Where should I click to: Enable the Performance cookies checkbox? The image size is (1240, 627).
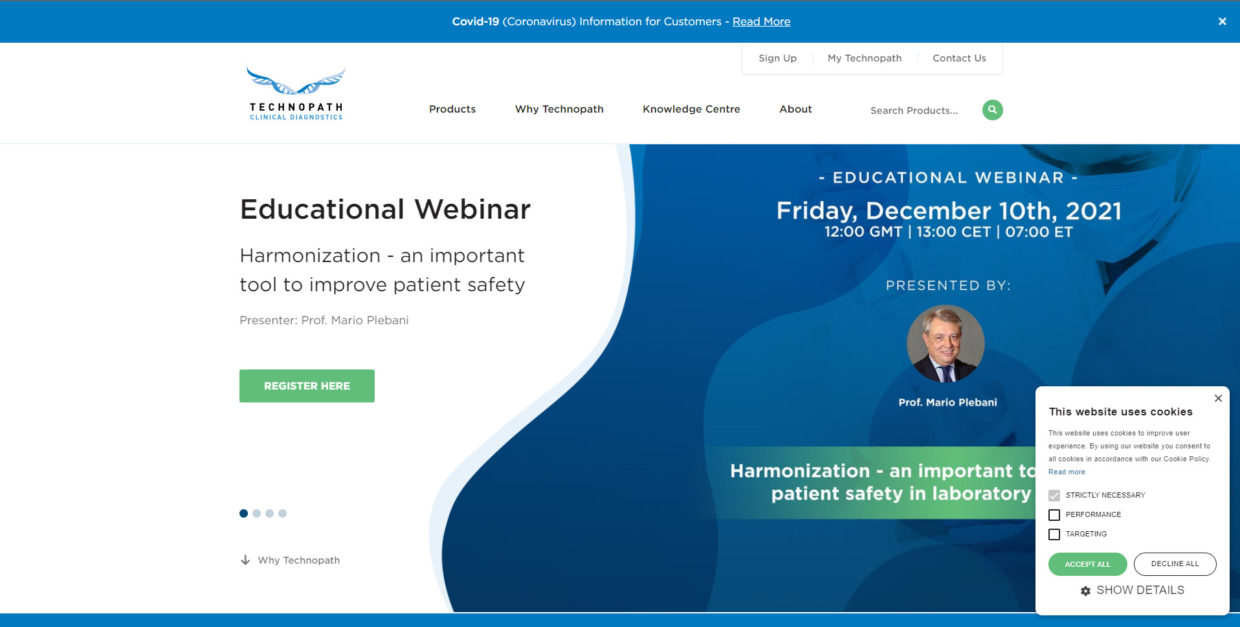(x=1054, y=515)
